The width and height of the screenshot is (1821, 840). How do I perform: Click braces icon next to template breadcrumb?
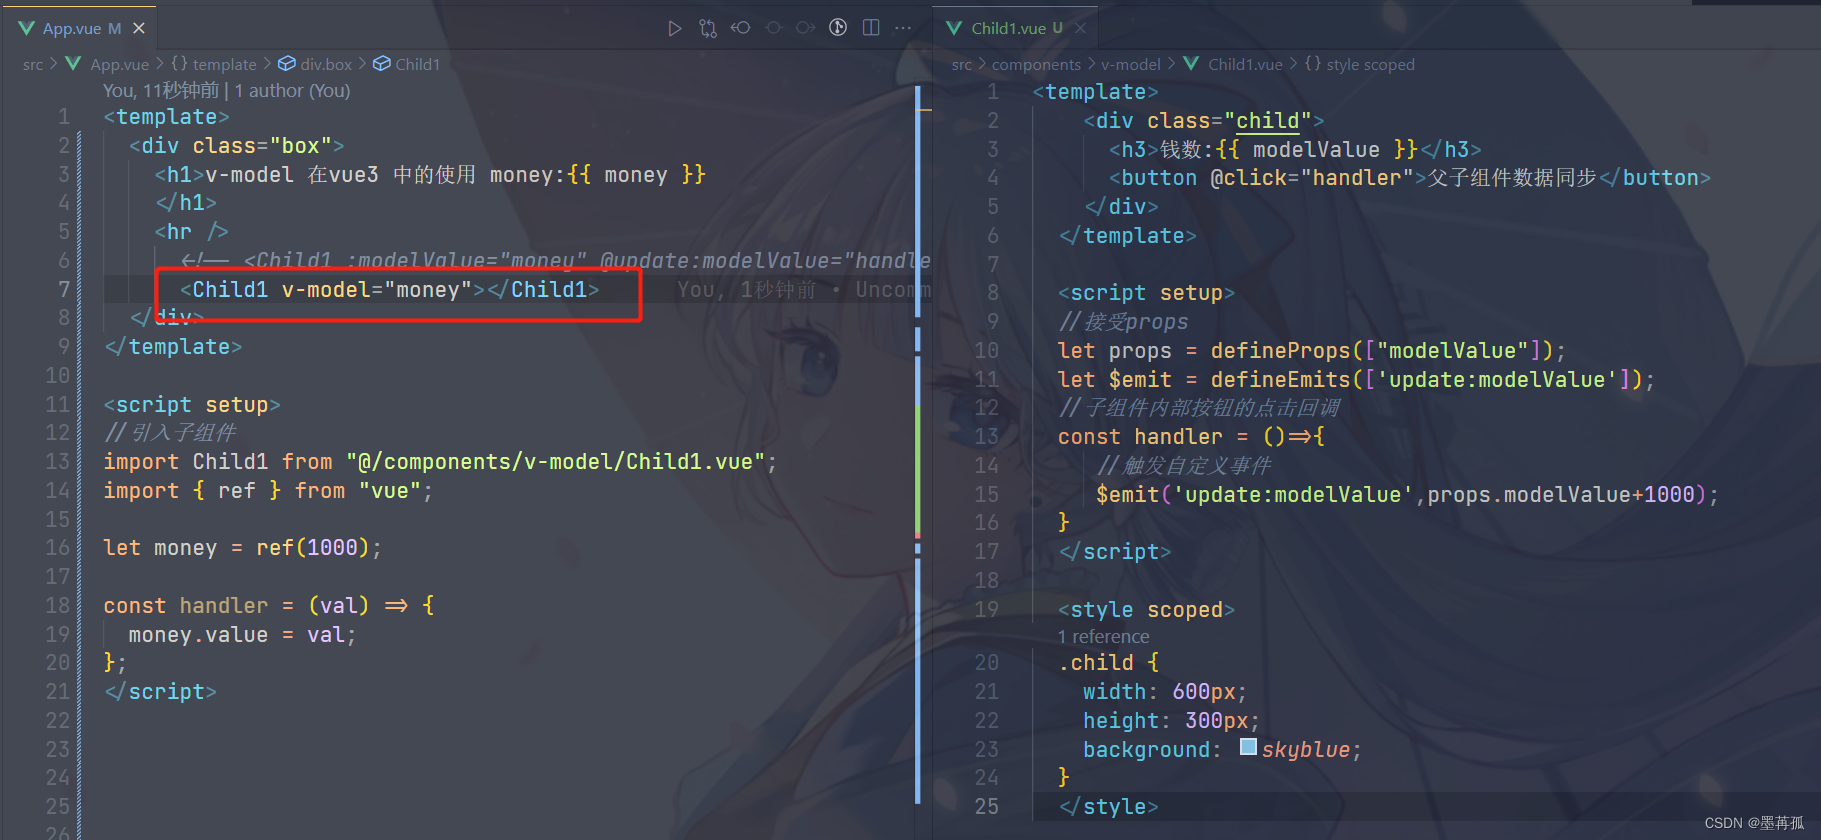click(x=179, y=64)
